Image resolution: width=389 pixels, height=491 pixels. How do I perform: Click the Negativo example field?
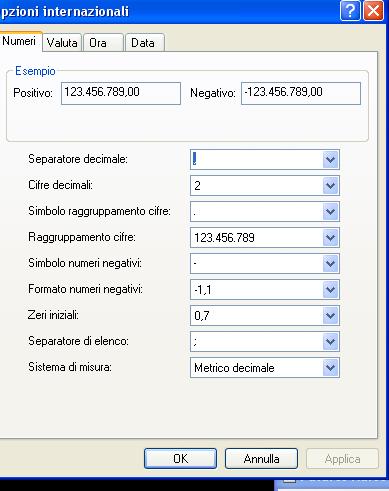click(x=301, y=93)
